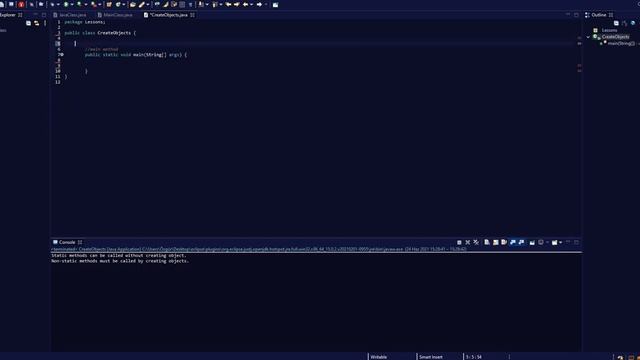
Task: Open the Open Console dropdown arrow
Action: tap(560, 242)
